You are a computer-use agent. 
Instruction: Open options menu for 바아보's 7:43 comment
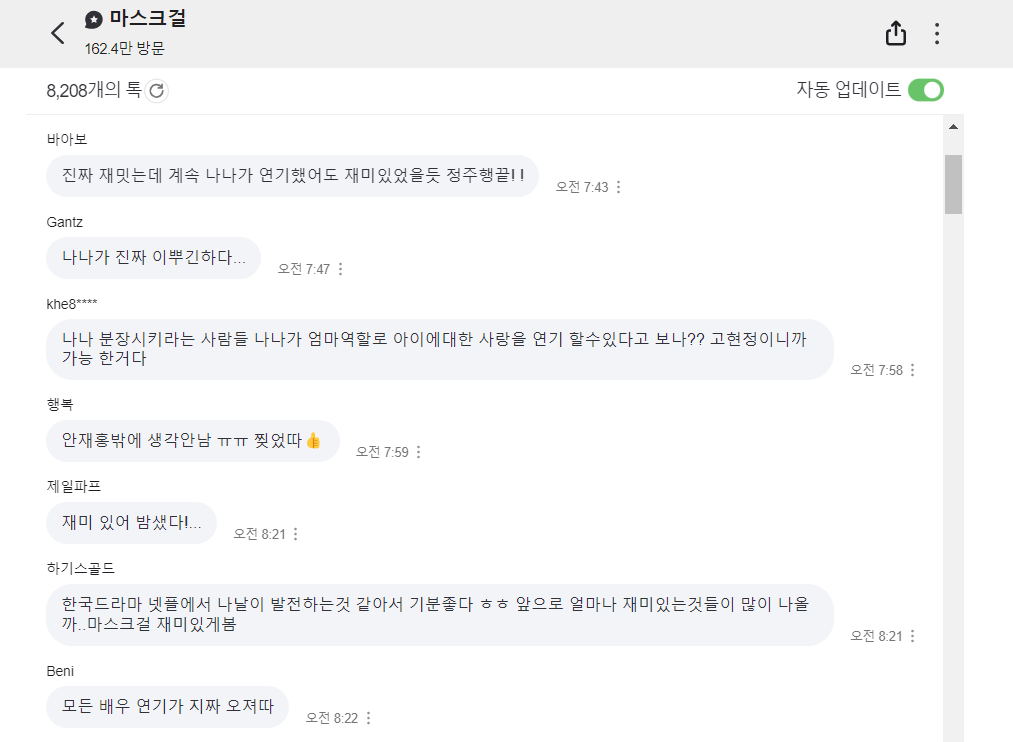point(618,187)
